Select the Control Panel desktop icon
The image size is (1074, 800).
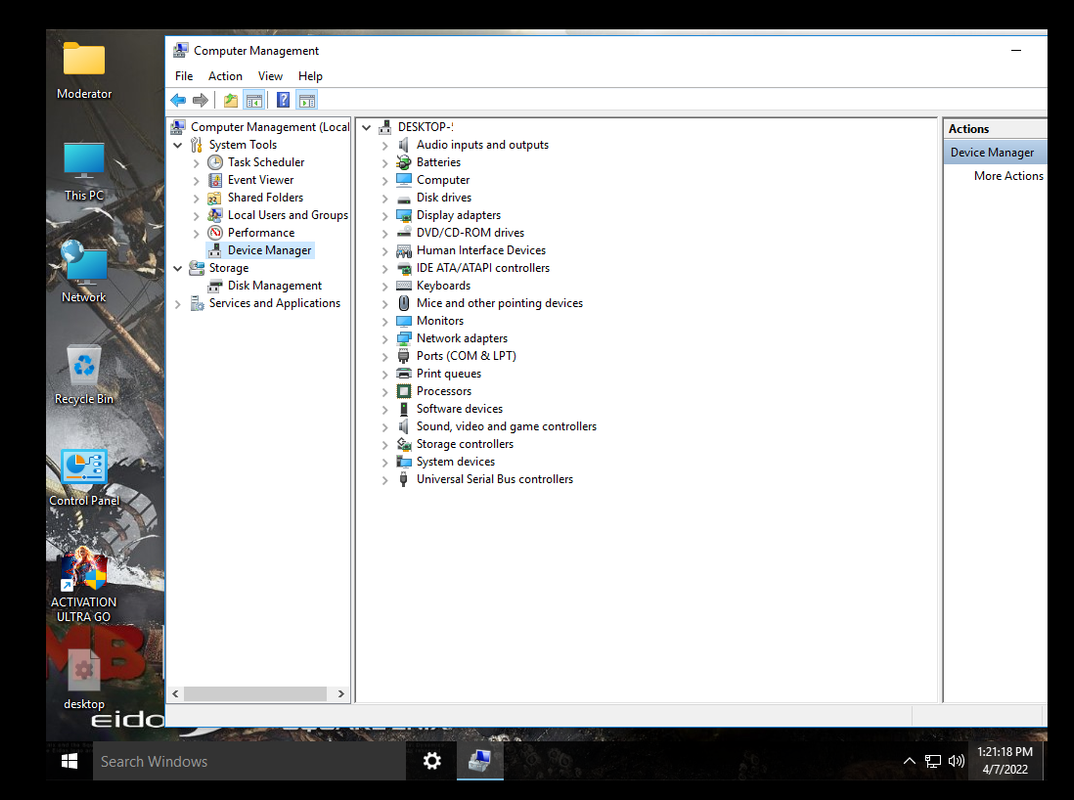[84, 477]
